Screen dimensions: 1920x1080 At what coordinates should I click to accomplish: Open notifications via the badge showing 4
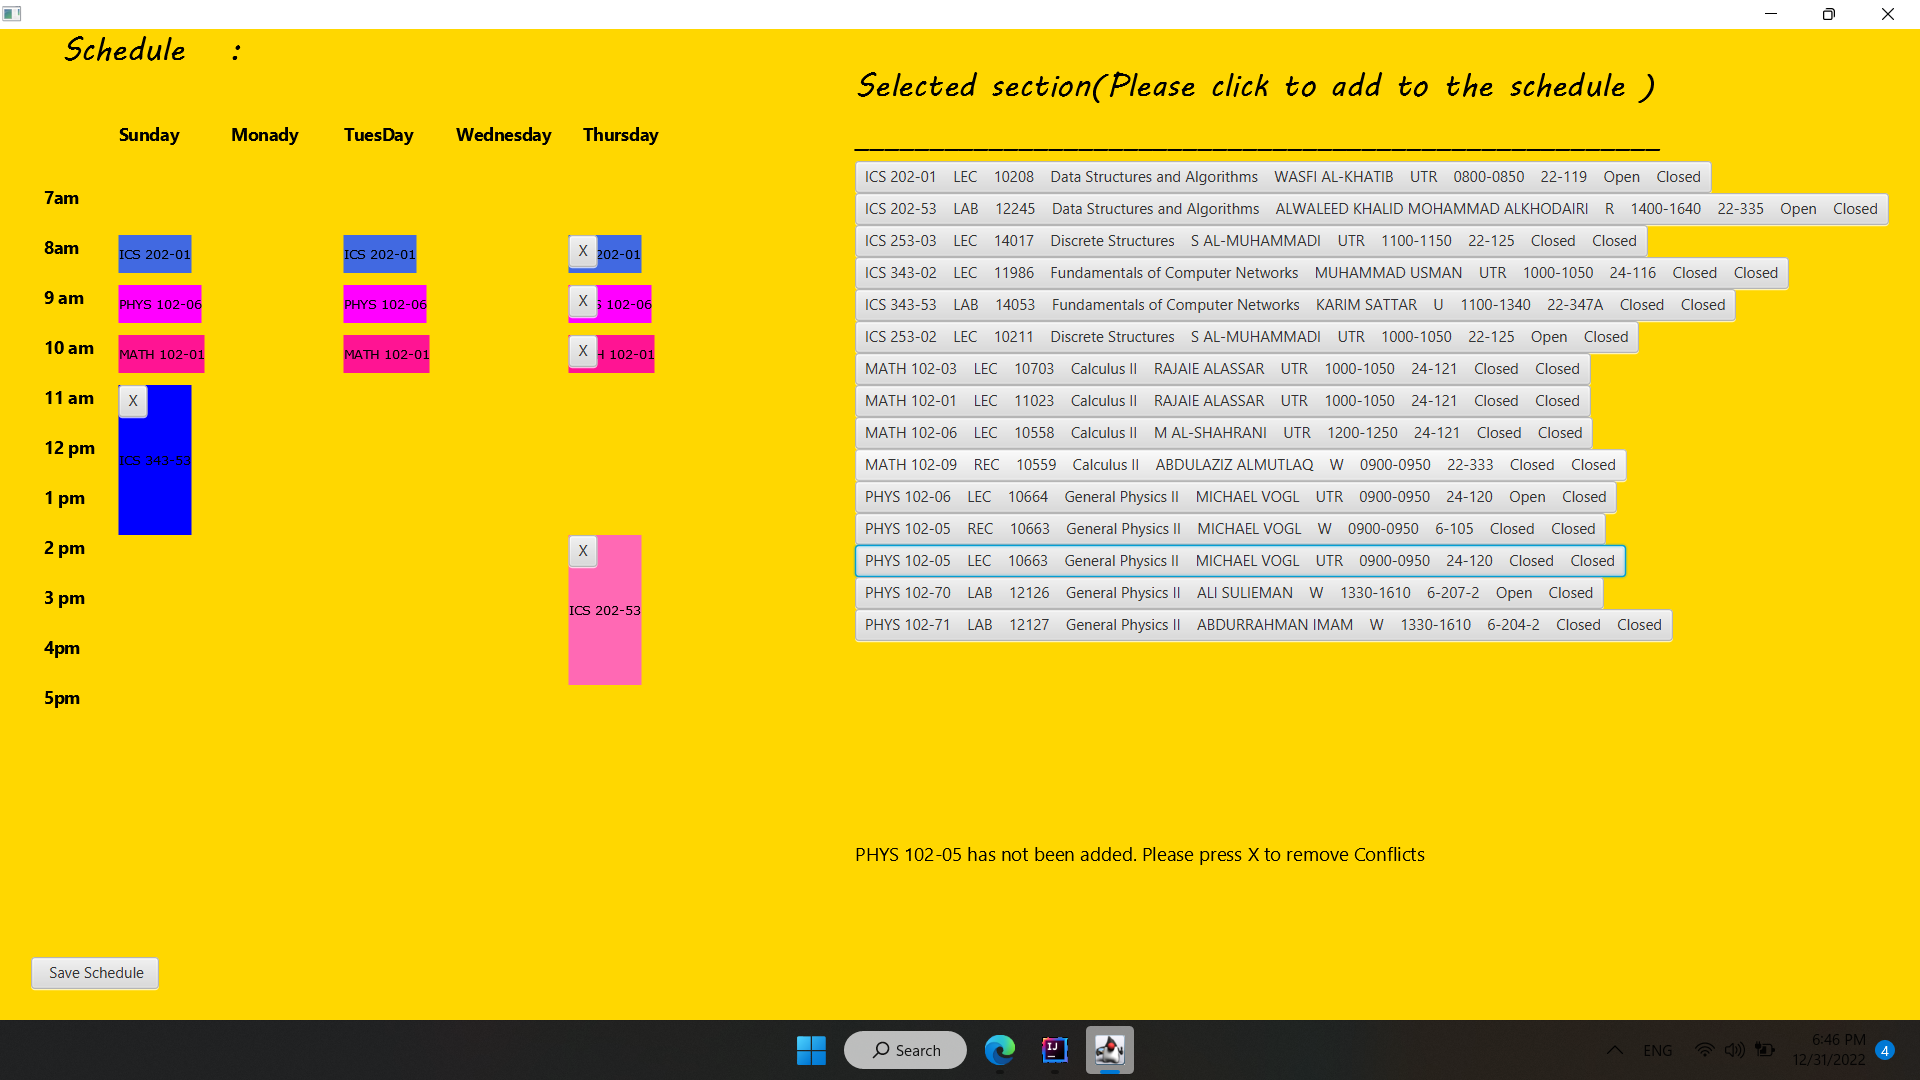tap(1885, 1050)
